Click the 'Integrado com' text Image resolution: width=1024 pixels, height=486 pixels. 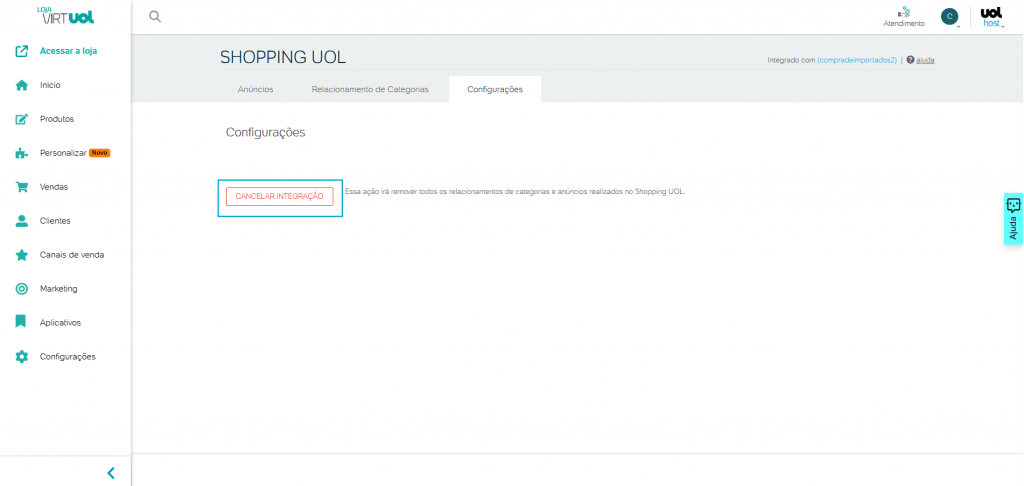(x=792, y=60)
